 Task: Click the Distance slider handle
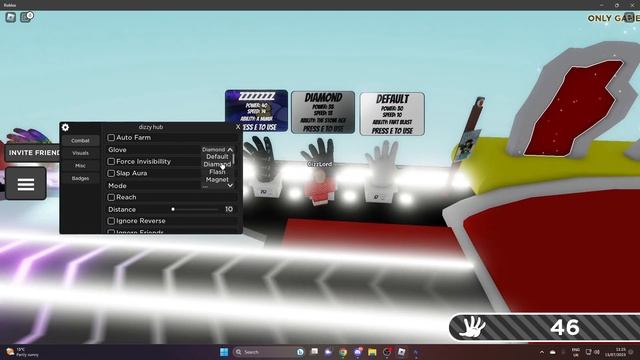[173, 209]
